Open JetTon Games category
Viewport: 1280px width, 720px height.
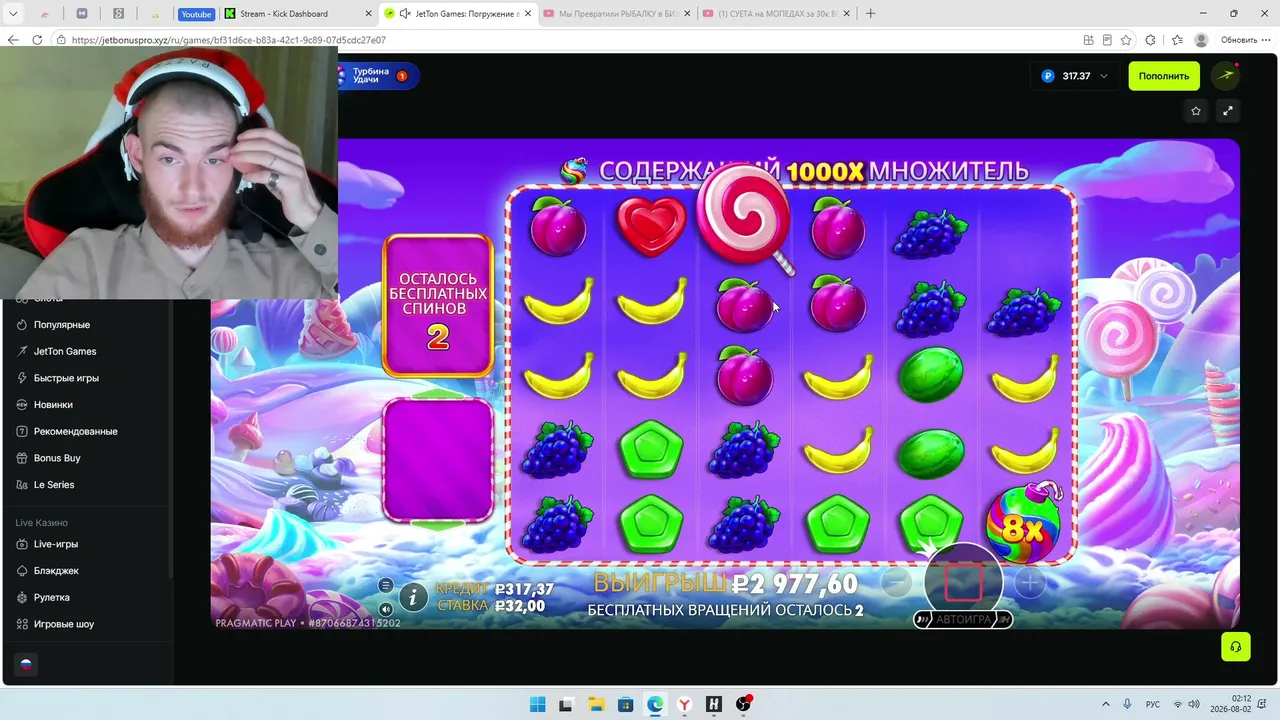[65, 351]
